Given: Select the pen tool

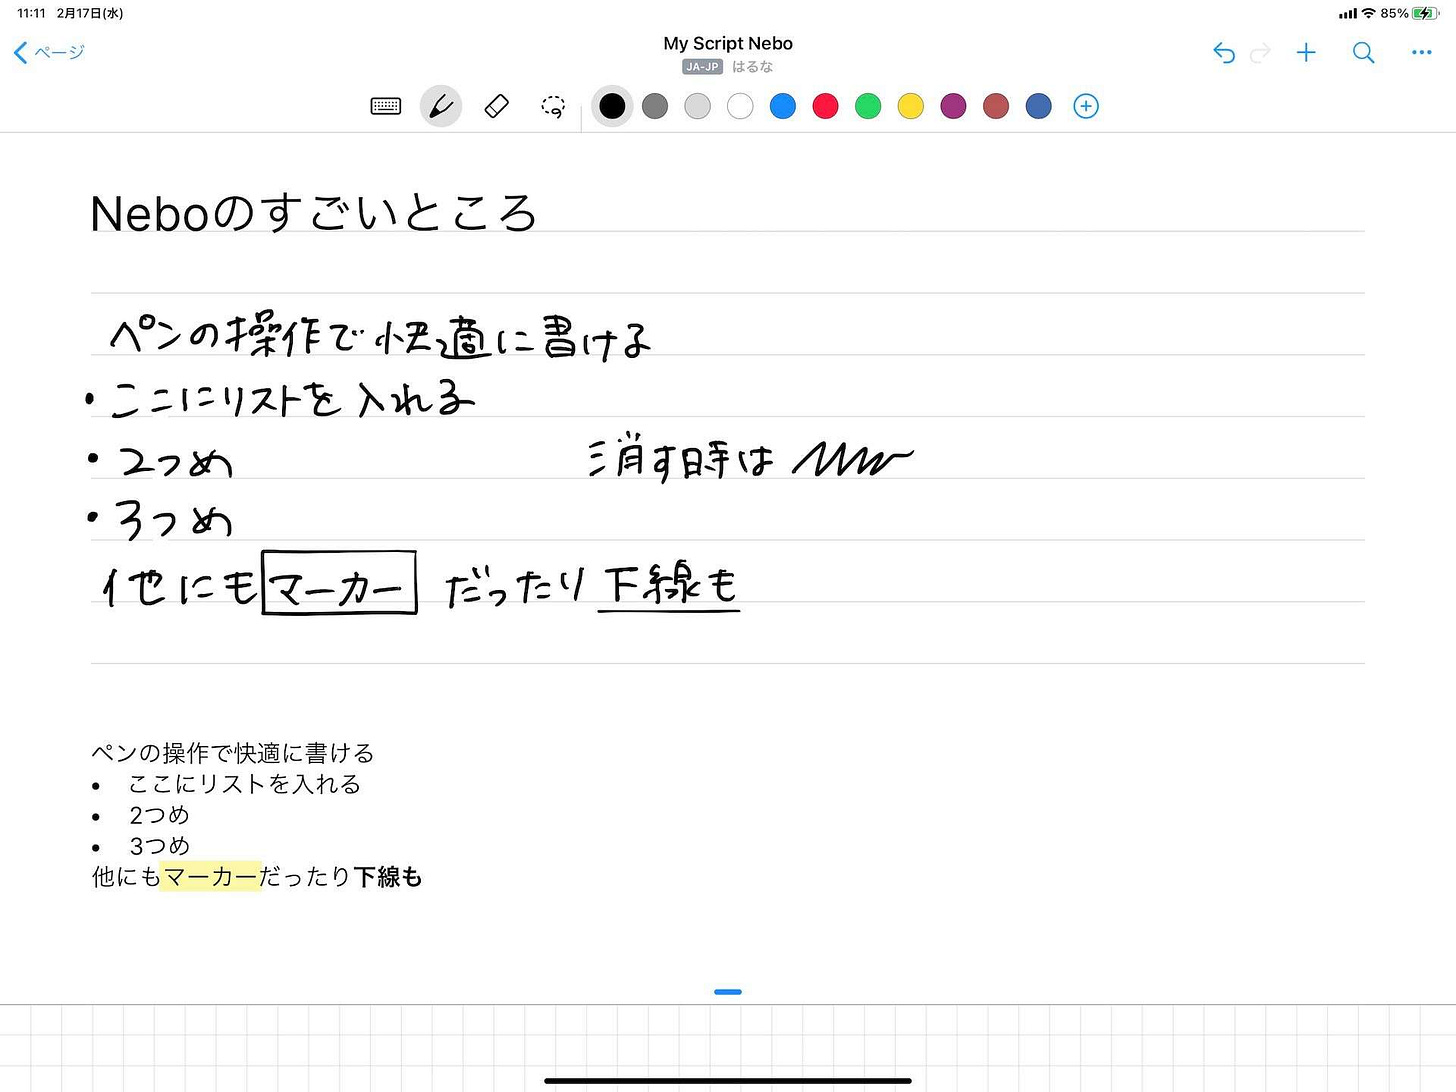Looking at the screenshot, I should 441,106.
